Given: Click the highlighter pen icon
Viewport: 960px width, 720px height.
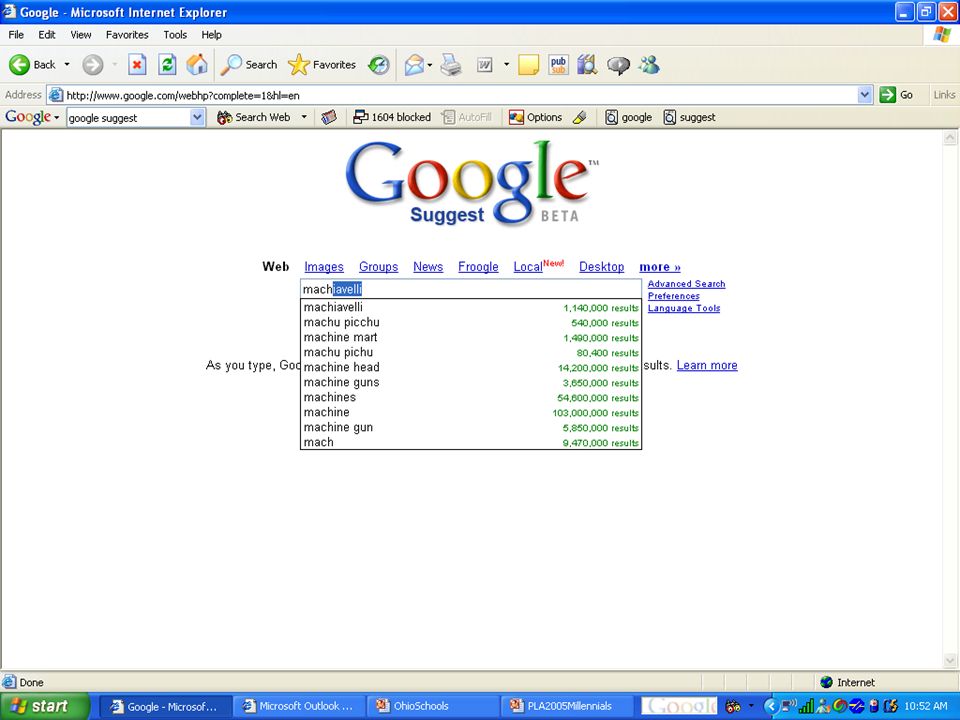Looking at the screenshot, I should pyautogui.click(x=580, y=117).
